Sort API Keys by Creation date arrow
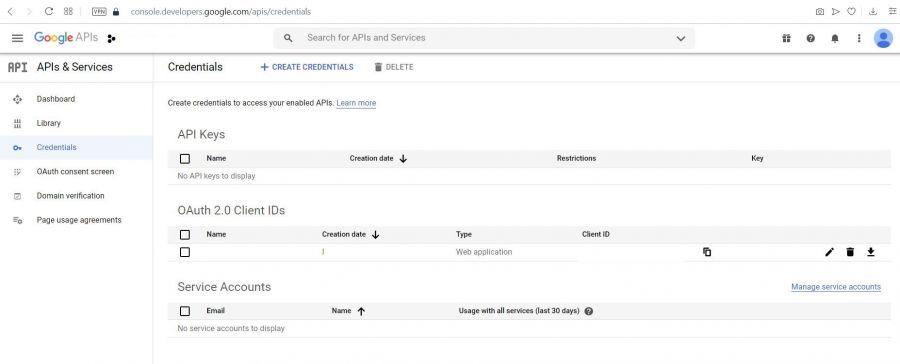 coord(403,158)
